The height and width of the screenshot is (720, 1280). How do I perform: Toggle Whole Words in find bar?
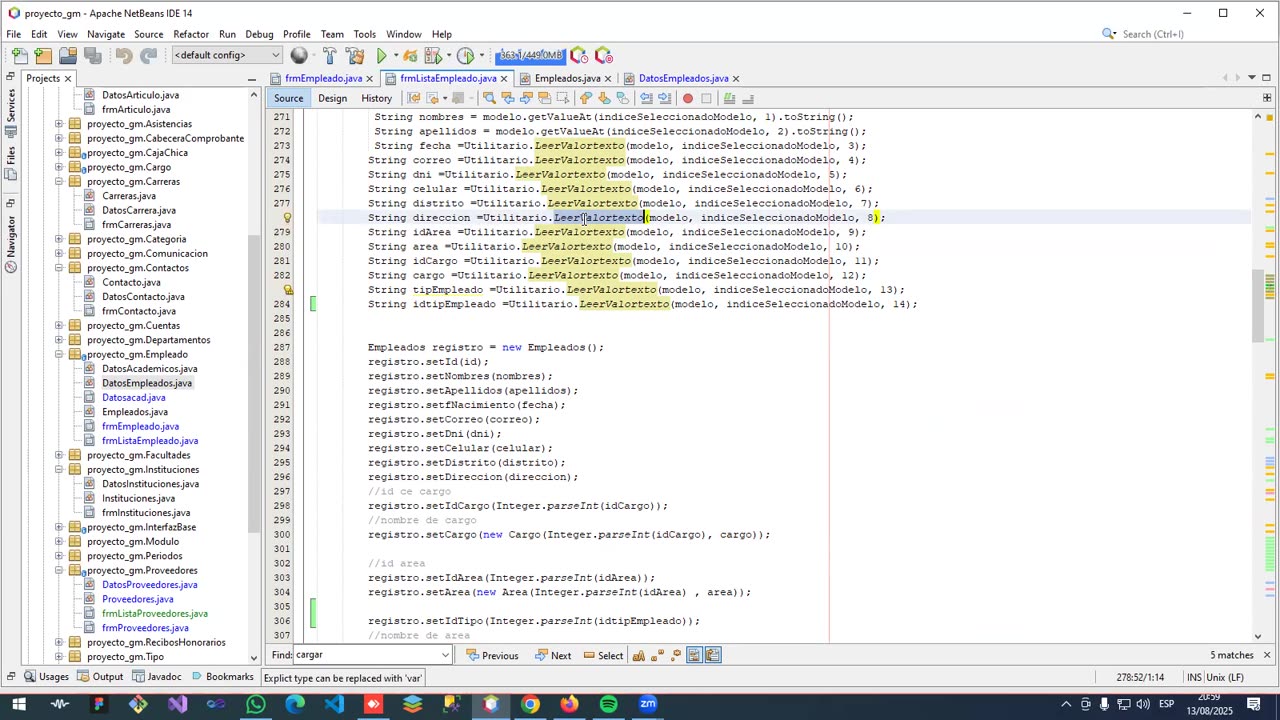658,656
